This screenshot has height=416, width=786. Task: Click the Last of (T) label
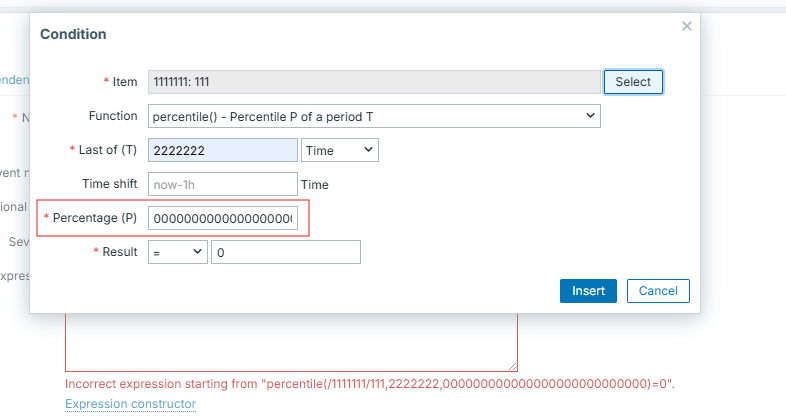coord(106,150)
